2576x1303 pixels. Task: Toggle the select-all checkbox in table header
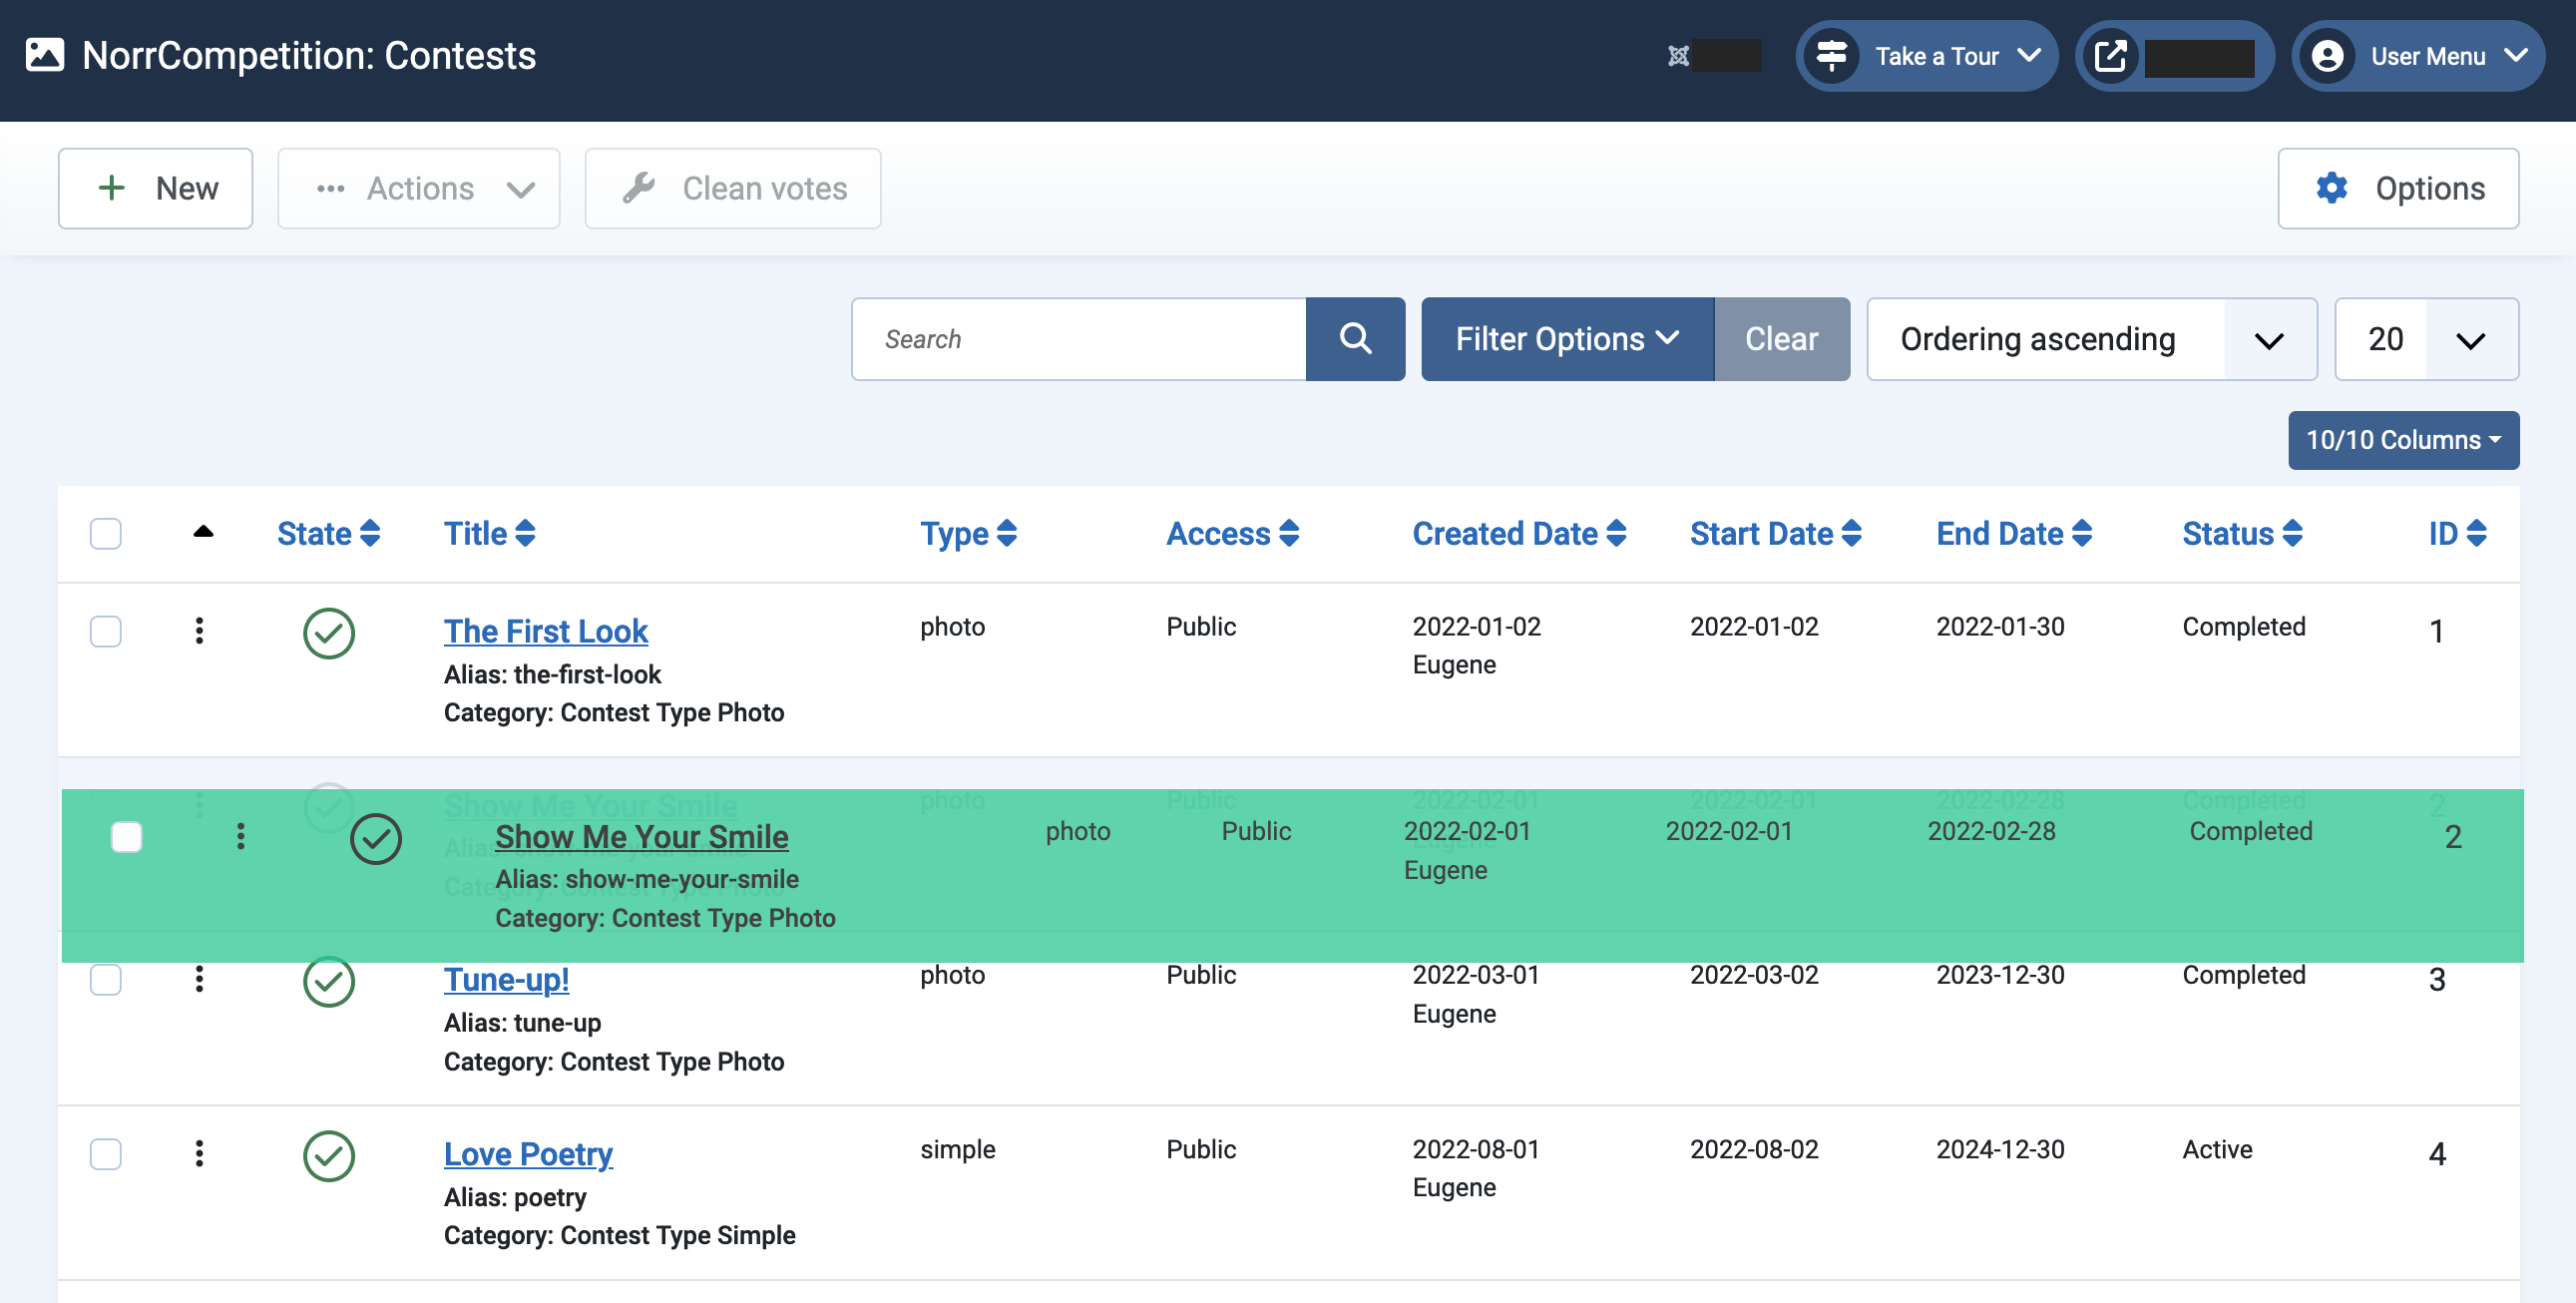tap(105, 533)
